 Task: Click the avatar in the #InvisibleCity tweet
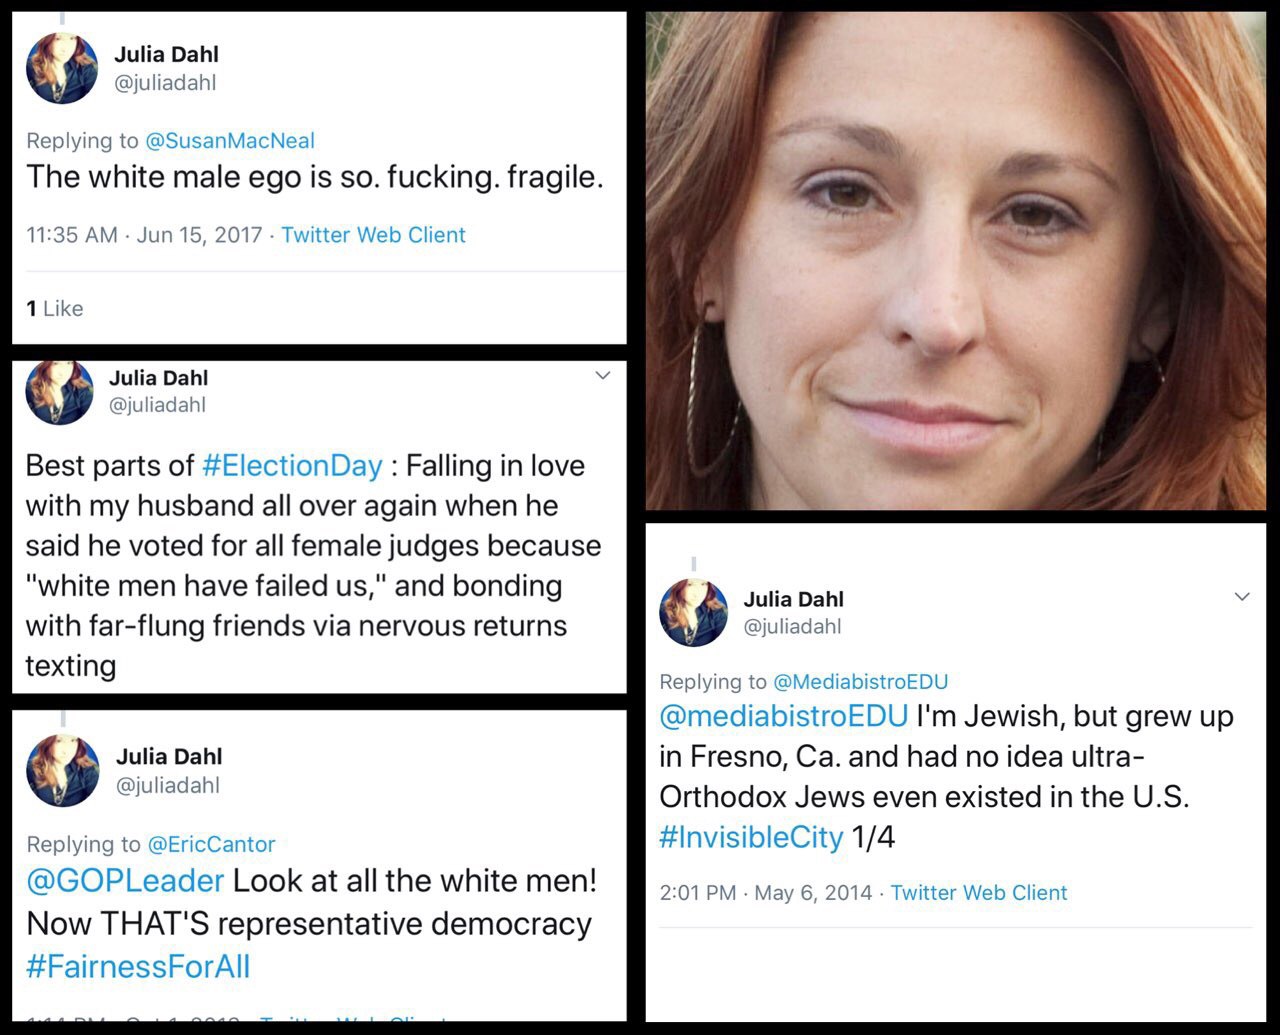point(694,612)
